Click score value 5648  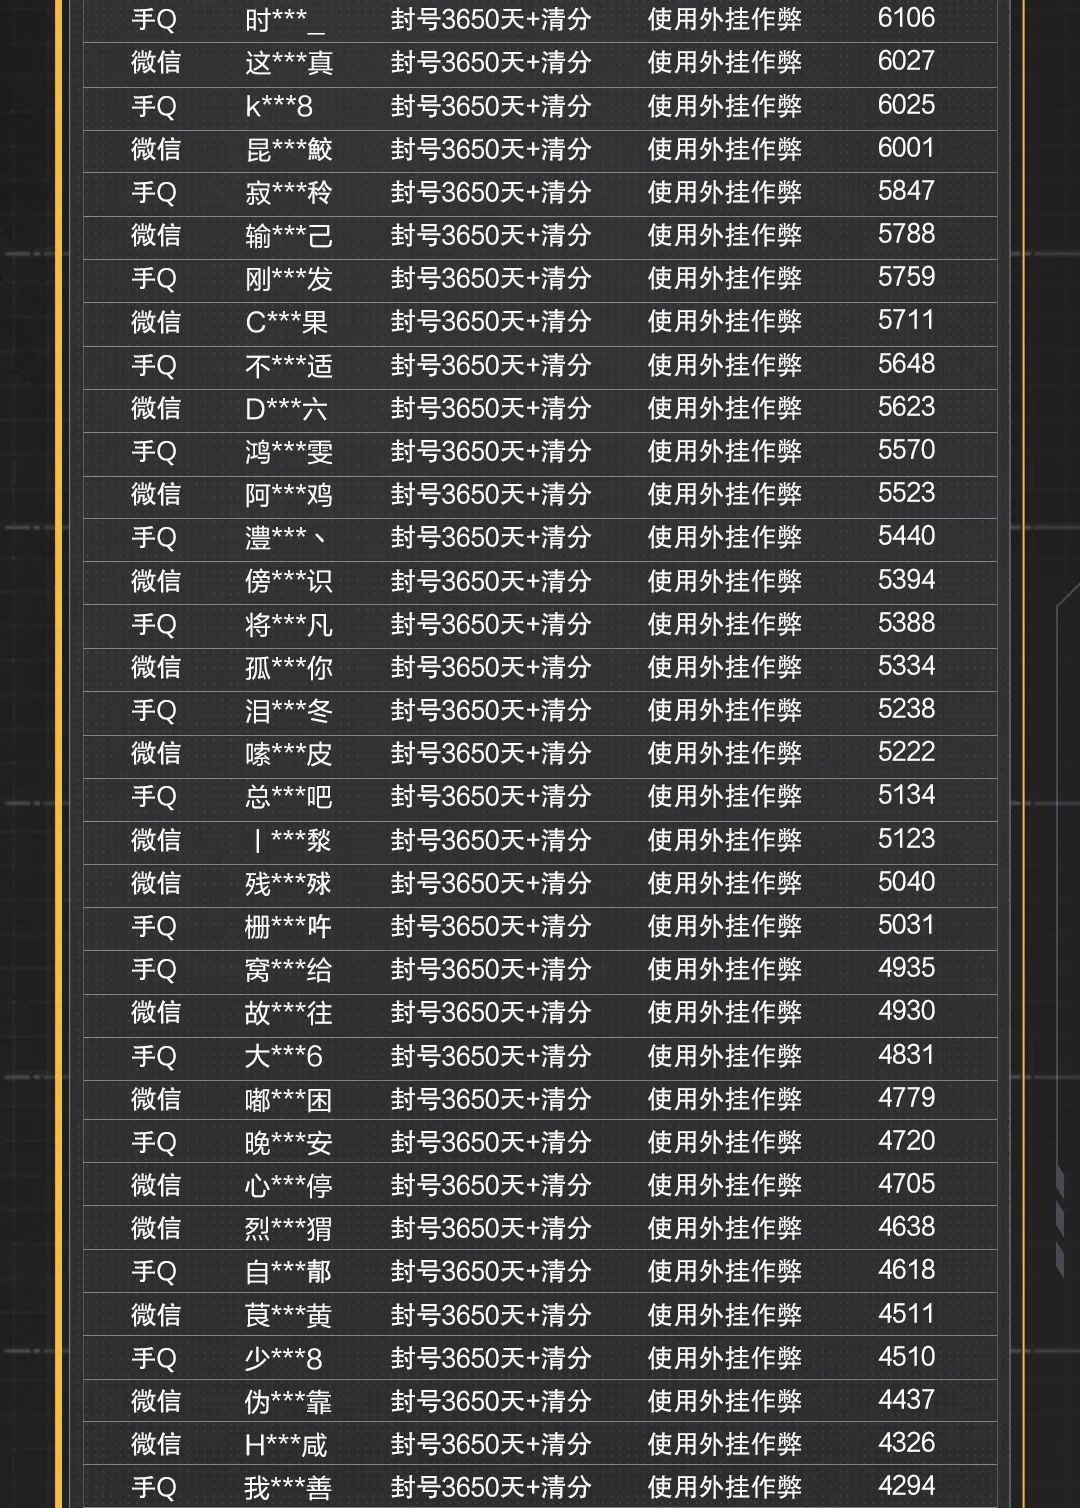906,364
